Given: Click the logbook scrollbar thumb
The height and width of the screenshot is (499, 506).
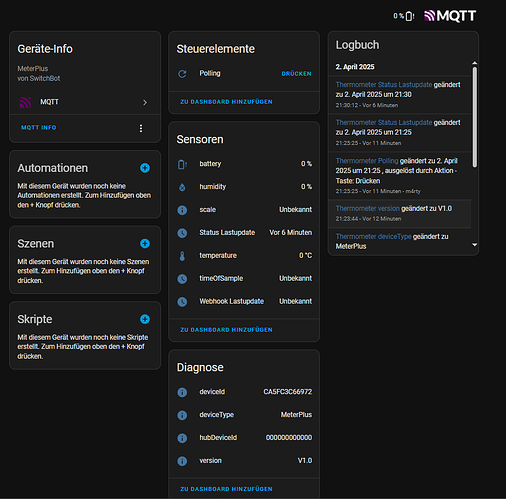Looking at the screenshot, I should pyautogui.click(x=475, y=117).
